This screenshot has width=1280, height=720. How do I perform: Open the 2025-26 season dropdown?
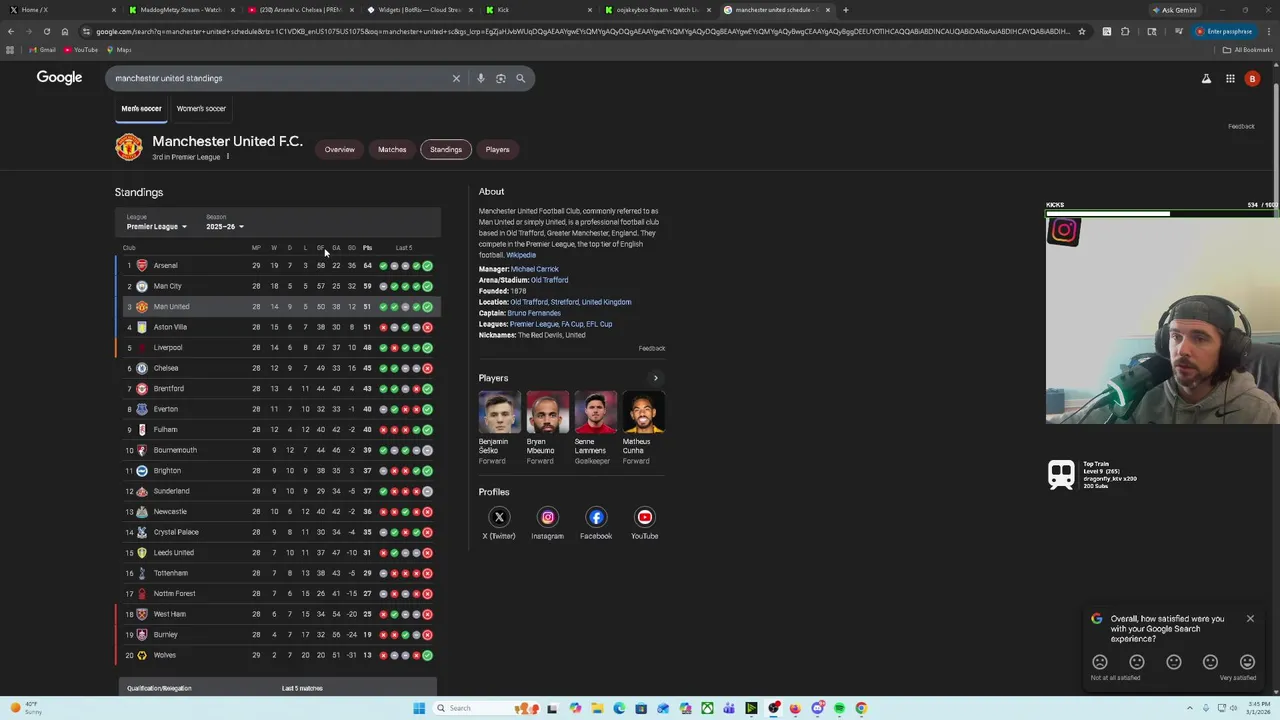point(225,227)
